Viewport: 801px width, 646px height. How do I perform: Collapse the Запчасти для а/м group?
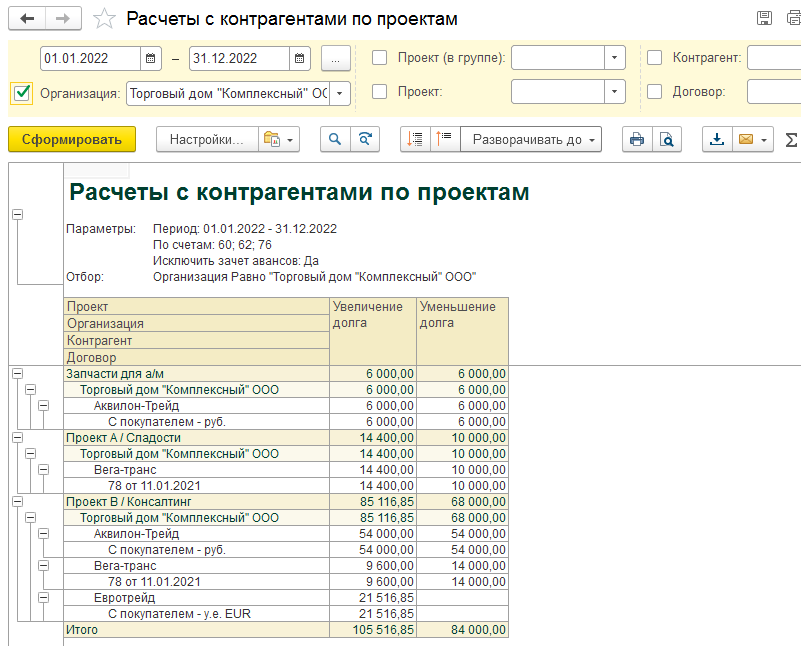[x=17, y=374]
